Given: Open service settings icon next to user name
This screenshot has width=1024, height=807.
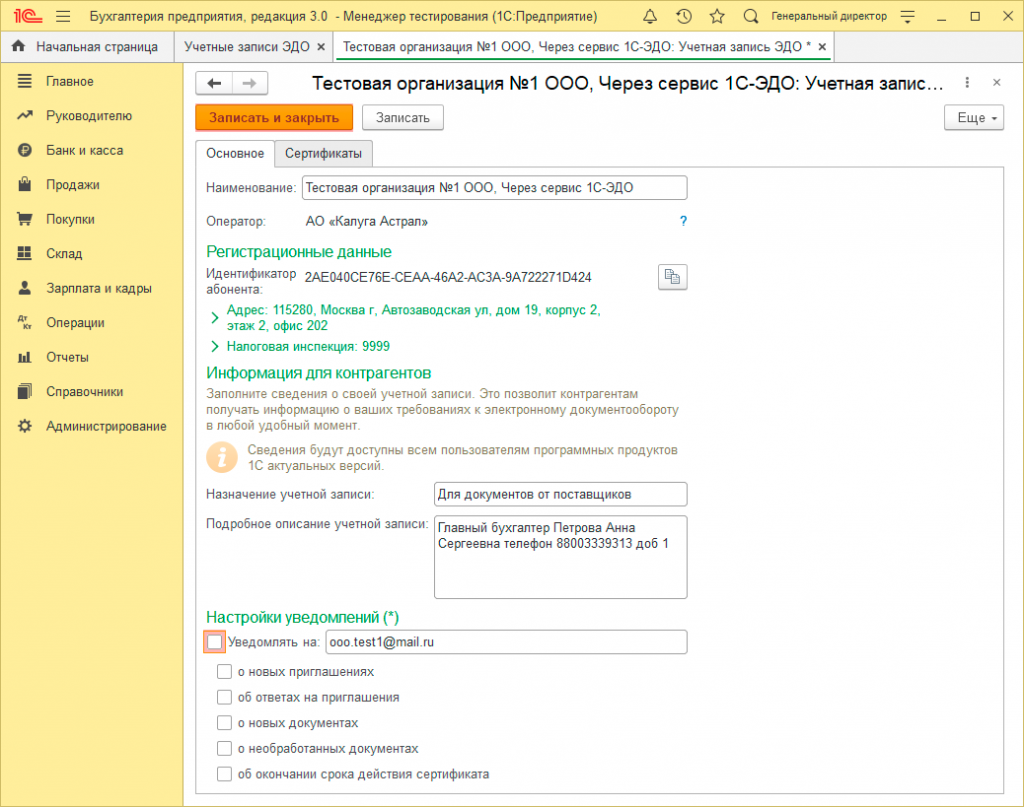Looking at the screenshot, I should 907,16.
